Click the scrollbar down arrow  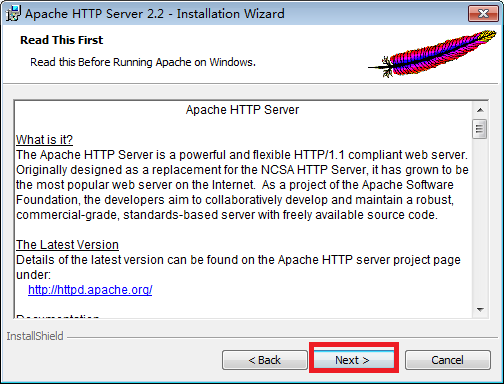coord(480,310)
